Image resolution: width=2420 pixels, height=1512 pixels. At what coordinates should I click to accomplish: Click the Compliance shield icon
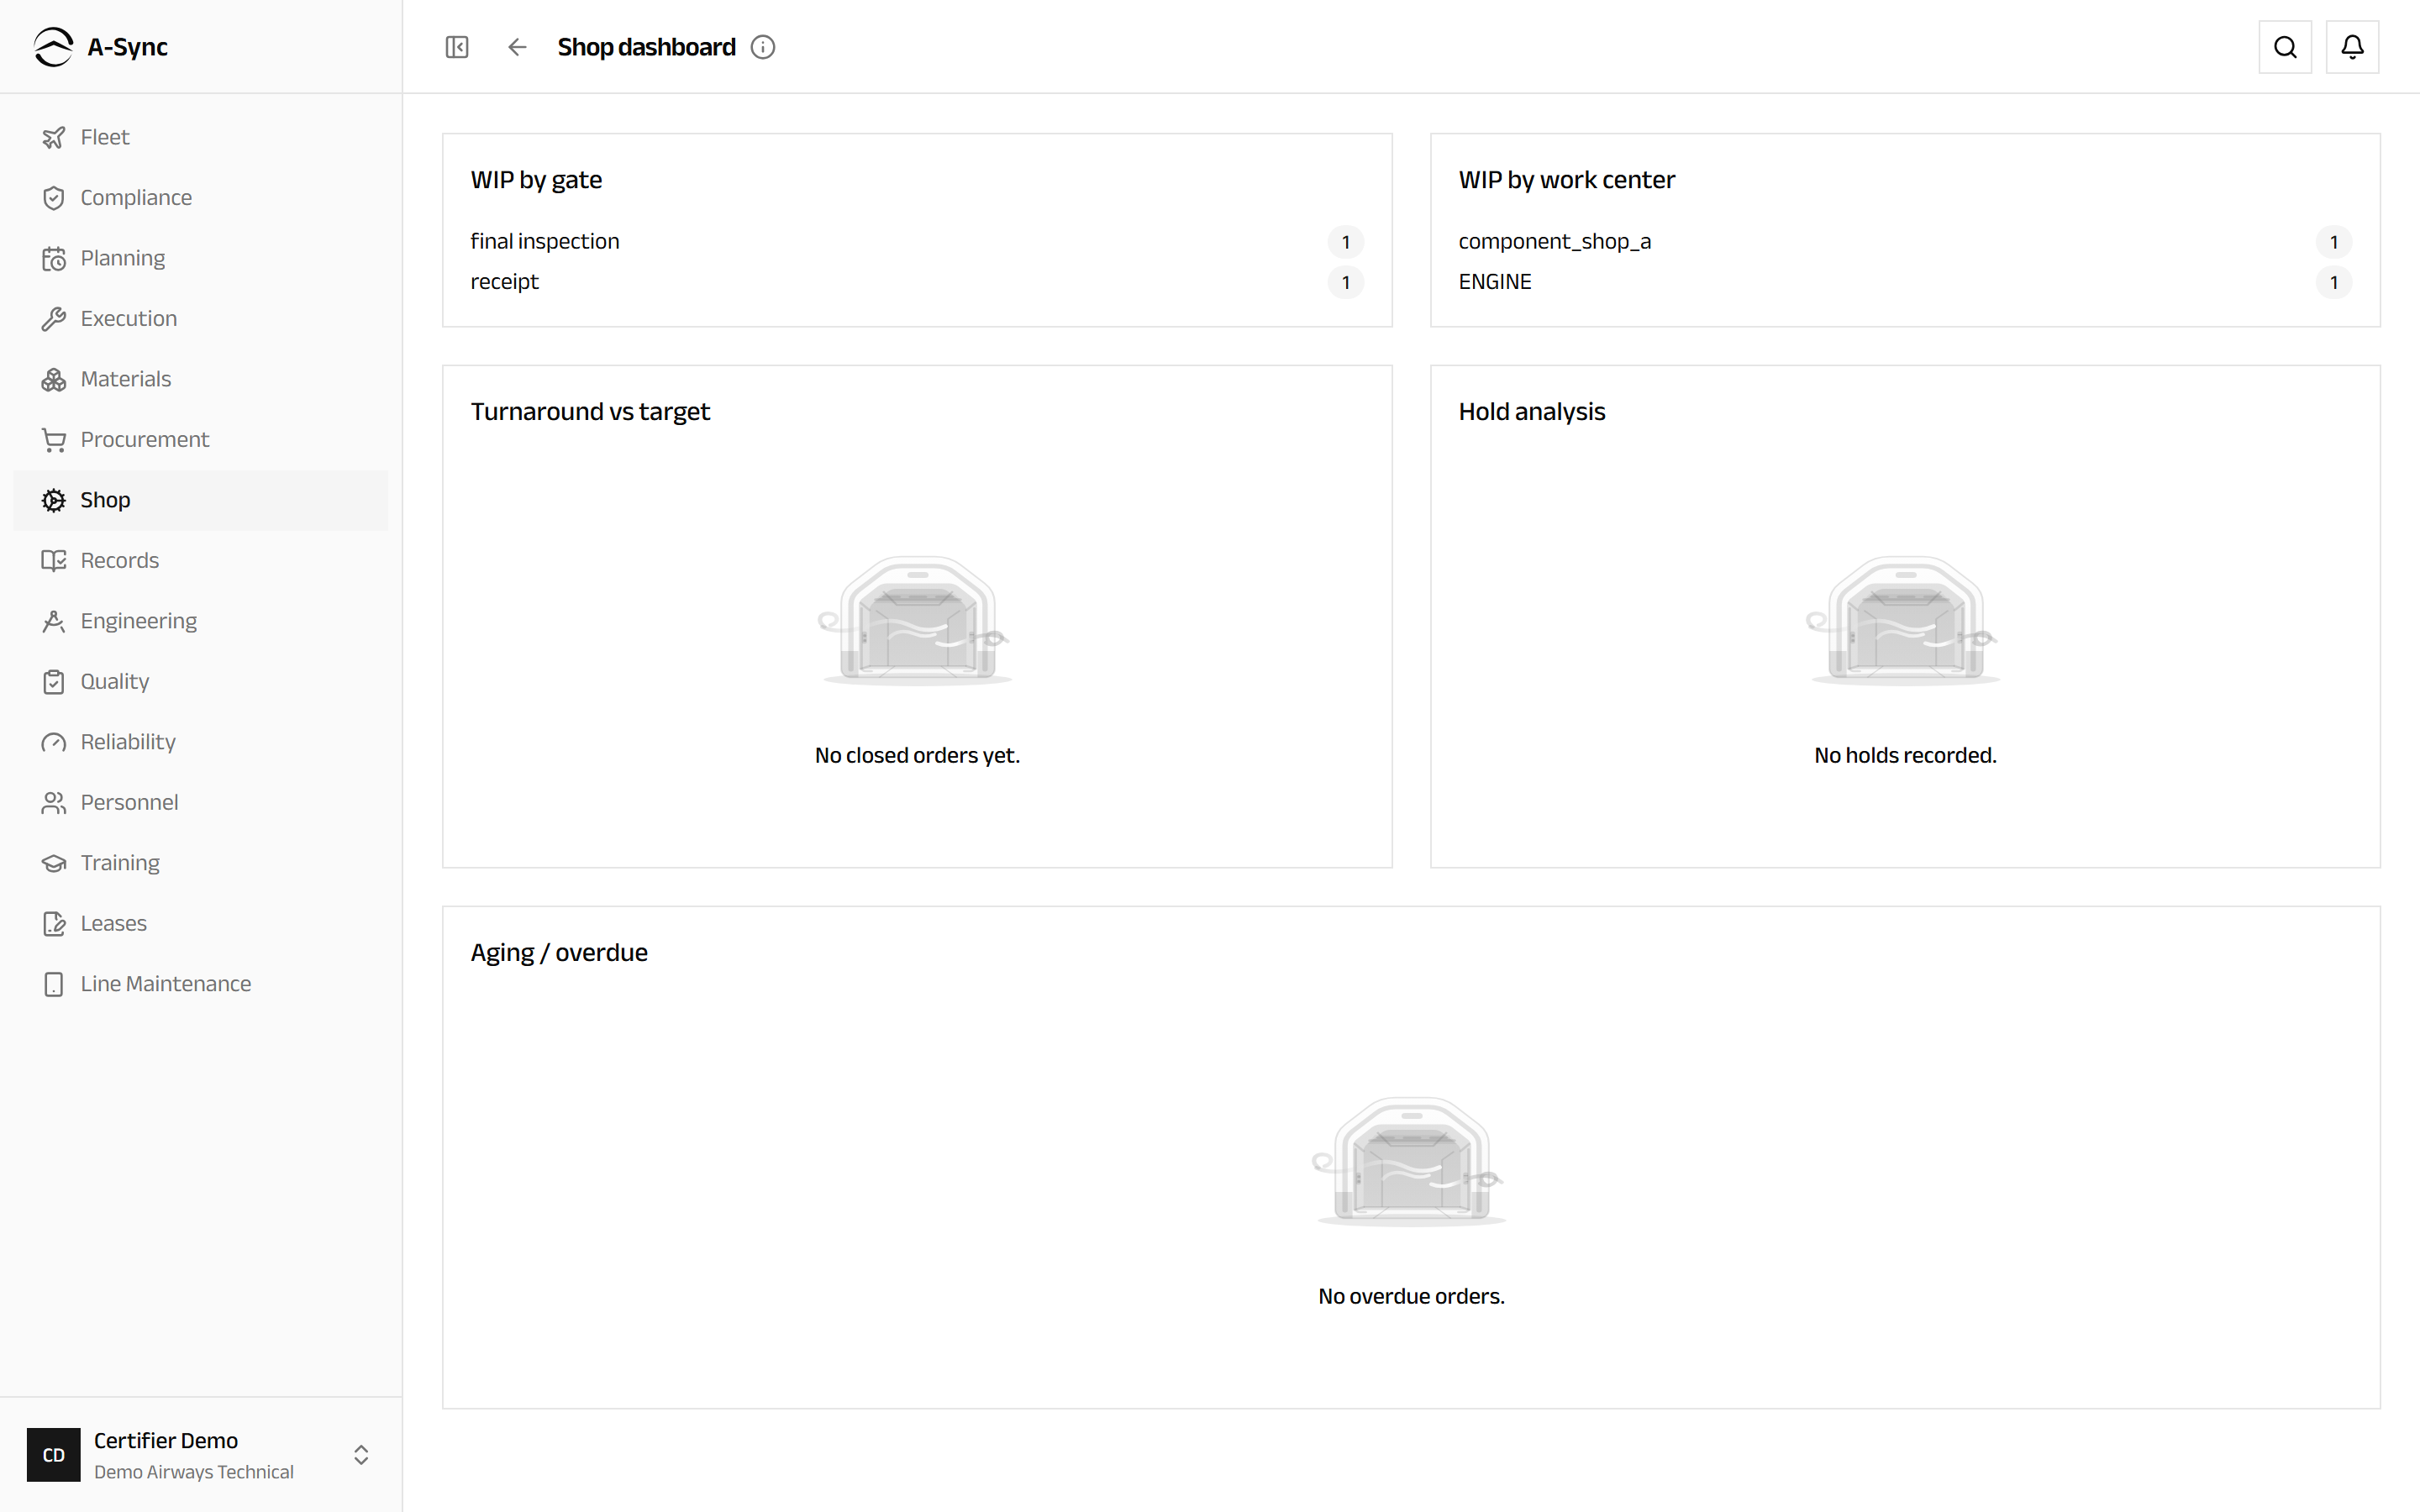point(54,198)
